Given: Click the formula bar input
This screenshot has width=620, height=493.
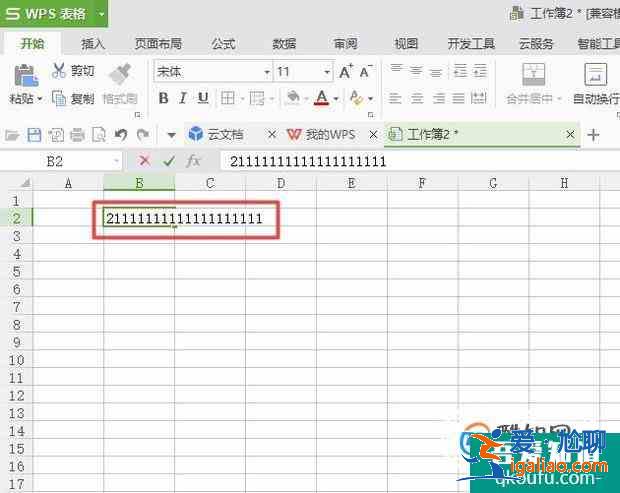Looking at the screenshot, I should pos(420,161).
